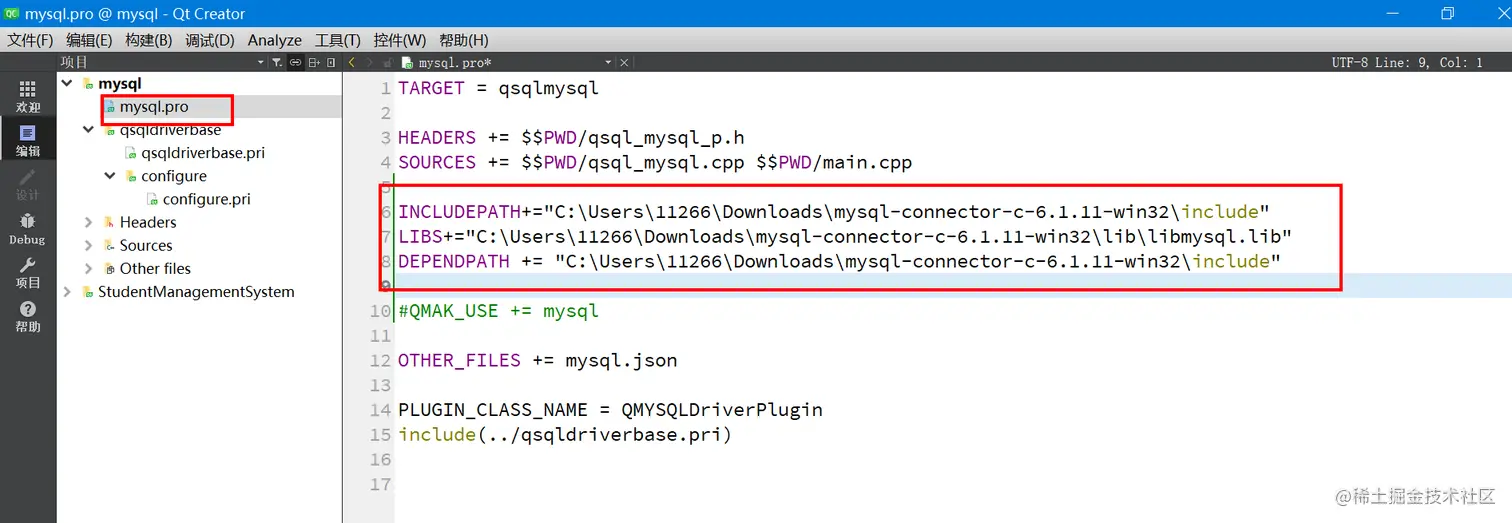Collapse the qsqldriverbase node
The width and height of the screenshot is (1512, 523).
[89, 130]
